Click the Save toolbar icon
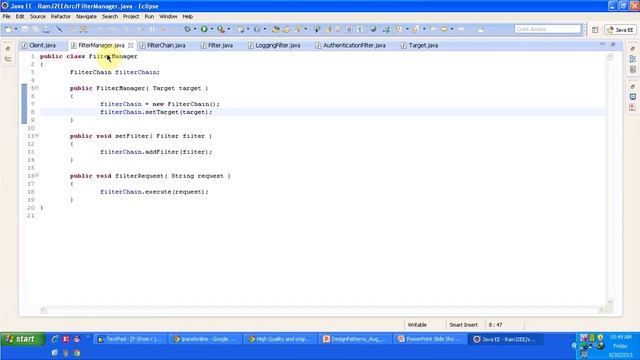 25,29
